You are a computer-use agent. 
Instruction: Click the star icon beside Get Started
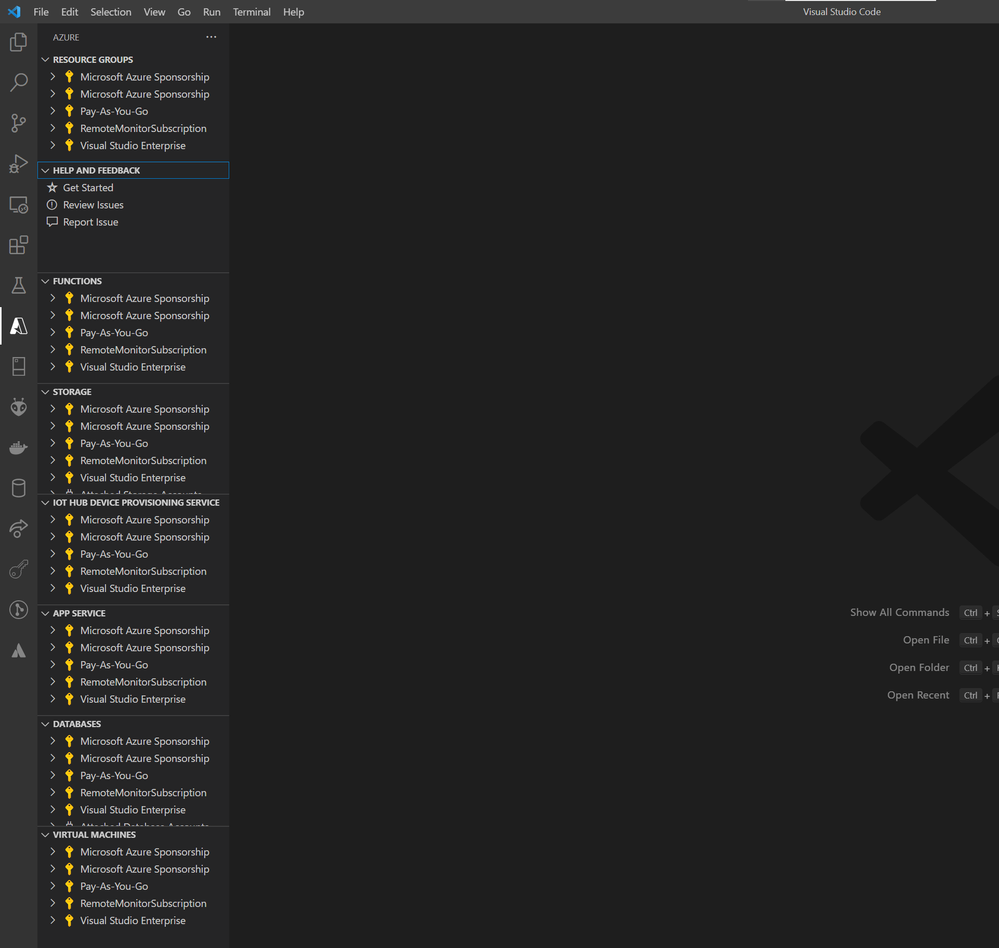coord(52,187)
